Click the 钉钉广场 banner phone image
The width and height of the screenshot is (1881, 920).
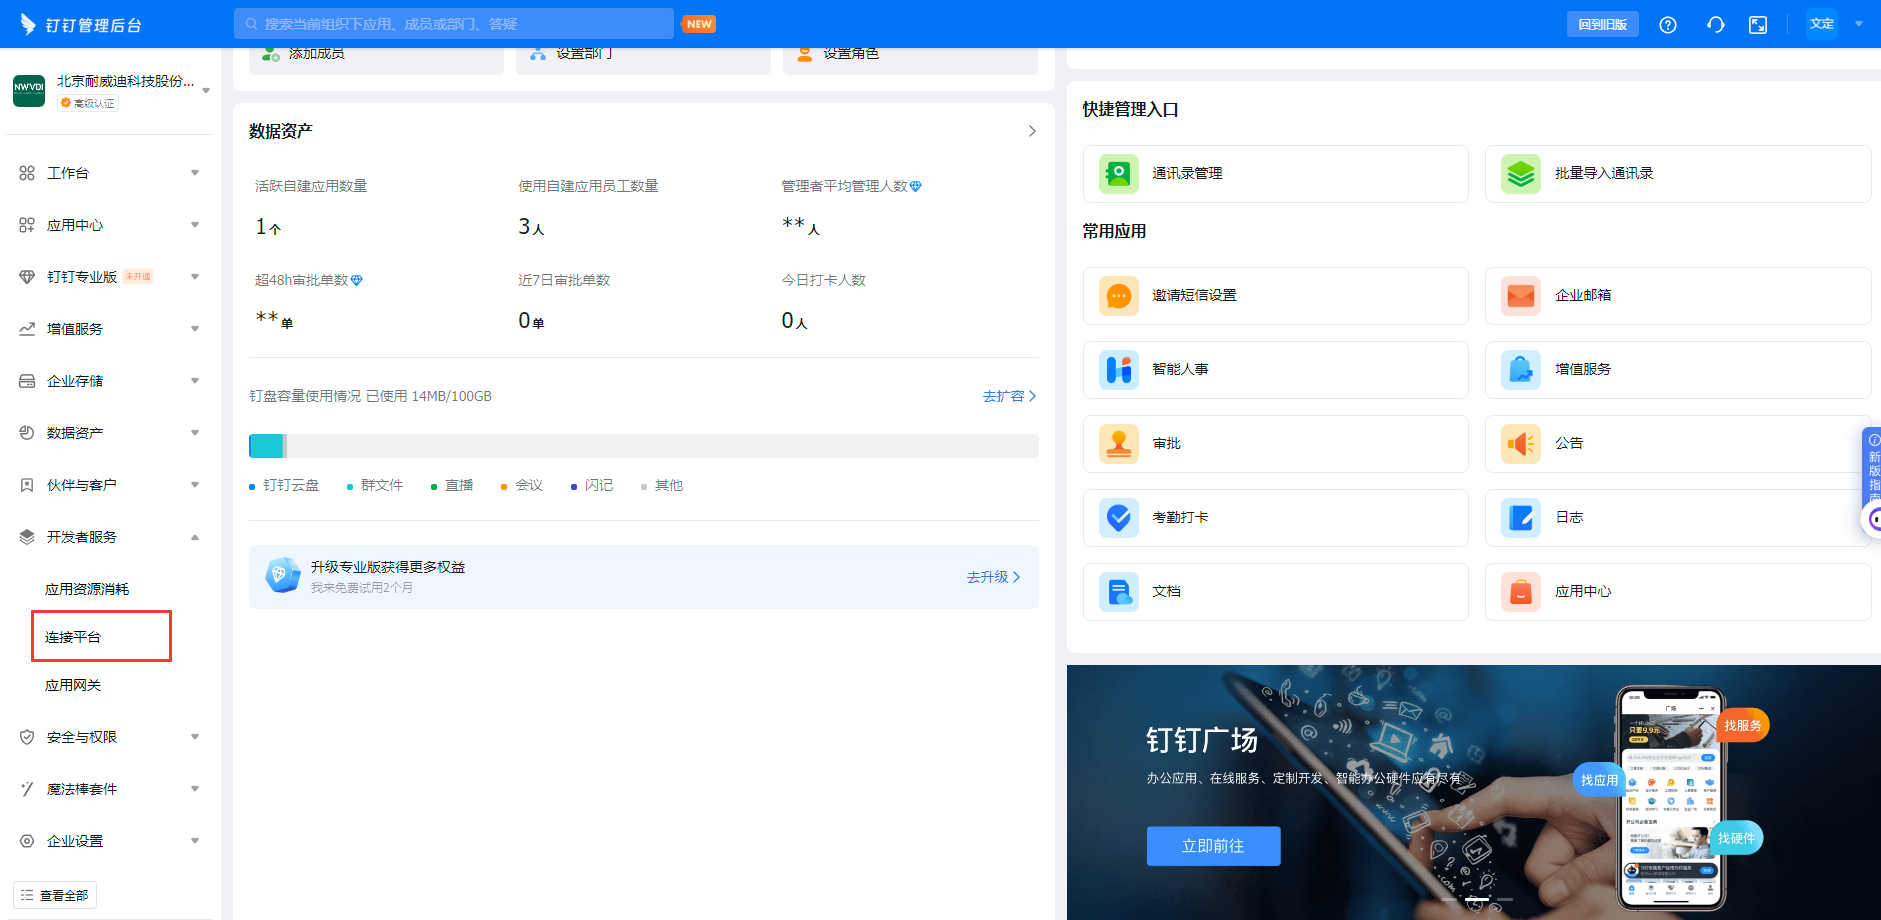click(x=1671, y=798)
